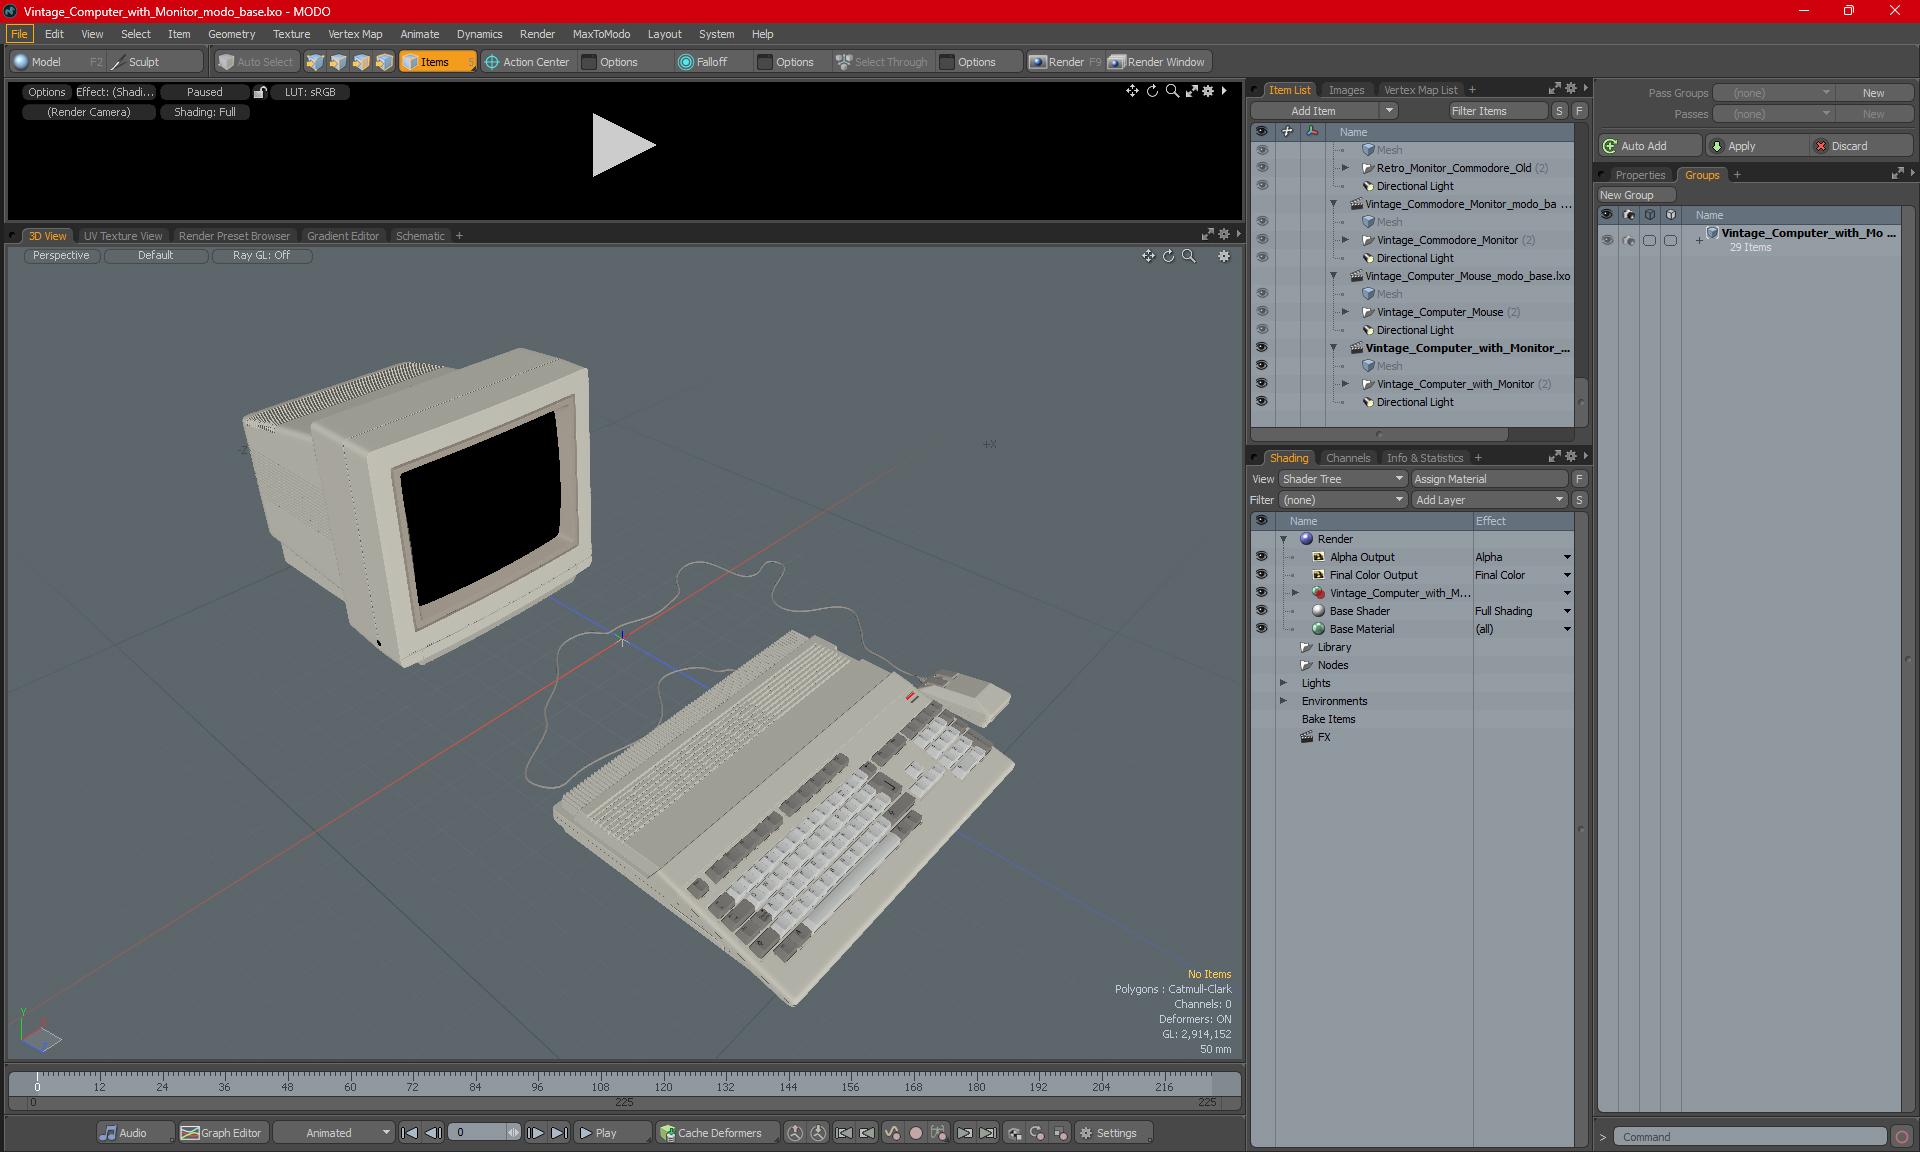Toggle bottom Directional Light visibility
The width and height of the screenshot is (1920, 1152).
coord(1262,402)
